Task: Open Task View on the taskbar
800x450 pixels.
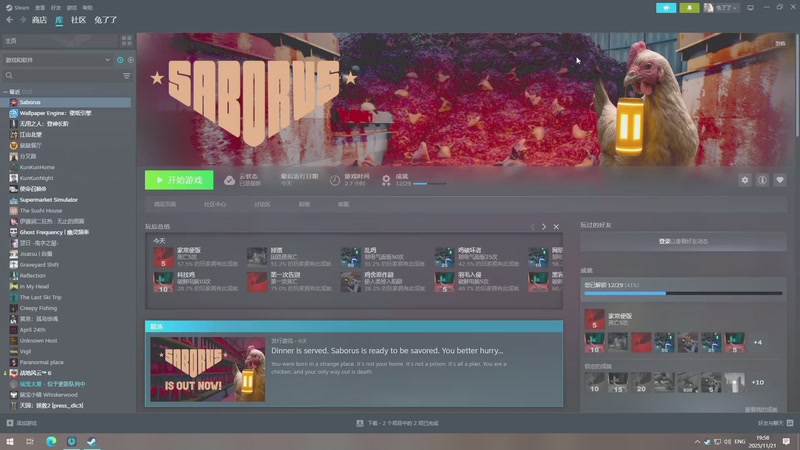Action: pyautogui.click(x=30, y=441)
